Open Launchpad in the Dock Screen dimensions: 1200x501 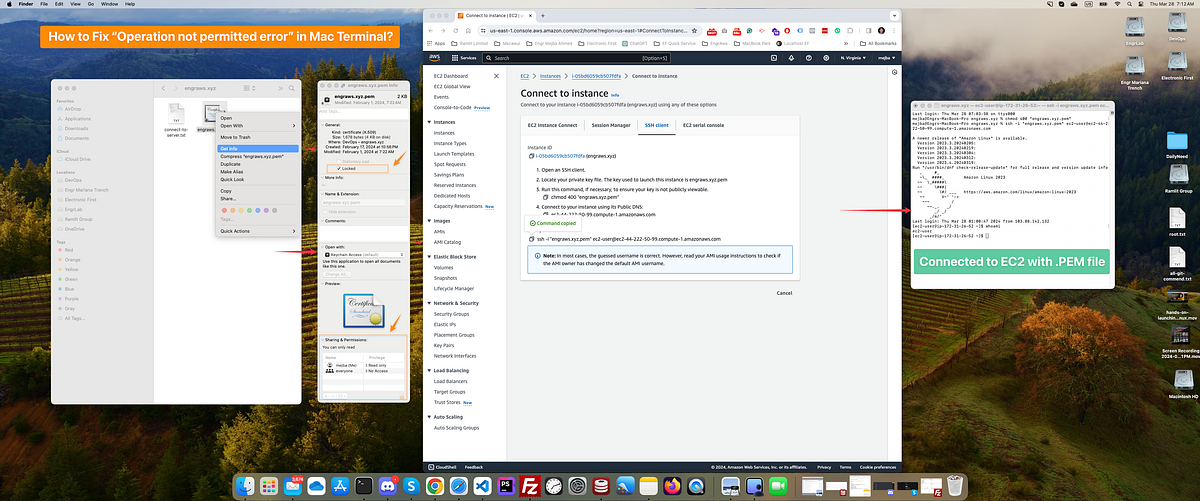[x=269, y=486]
